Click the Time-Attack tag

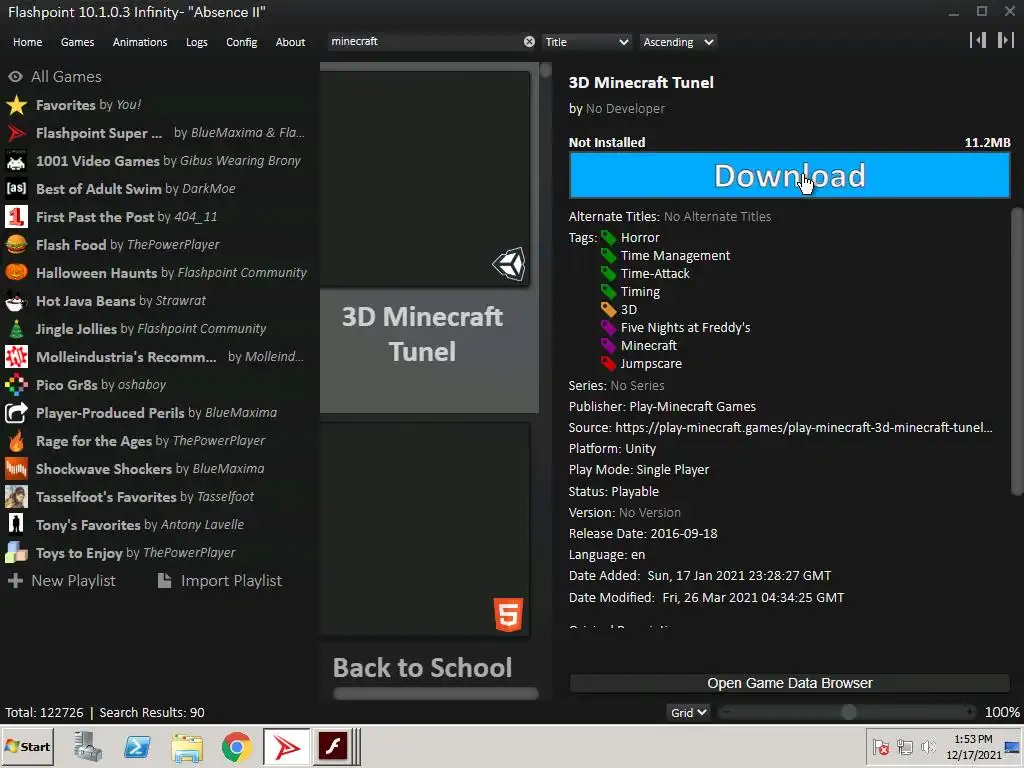(x=655, y=274)
